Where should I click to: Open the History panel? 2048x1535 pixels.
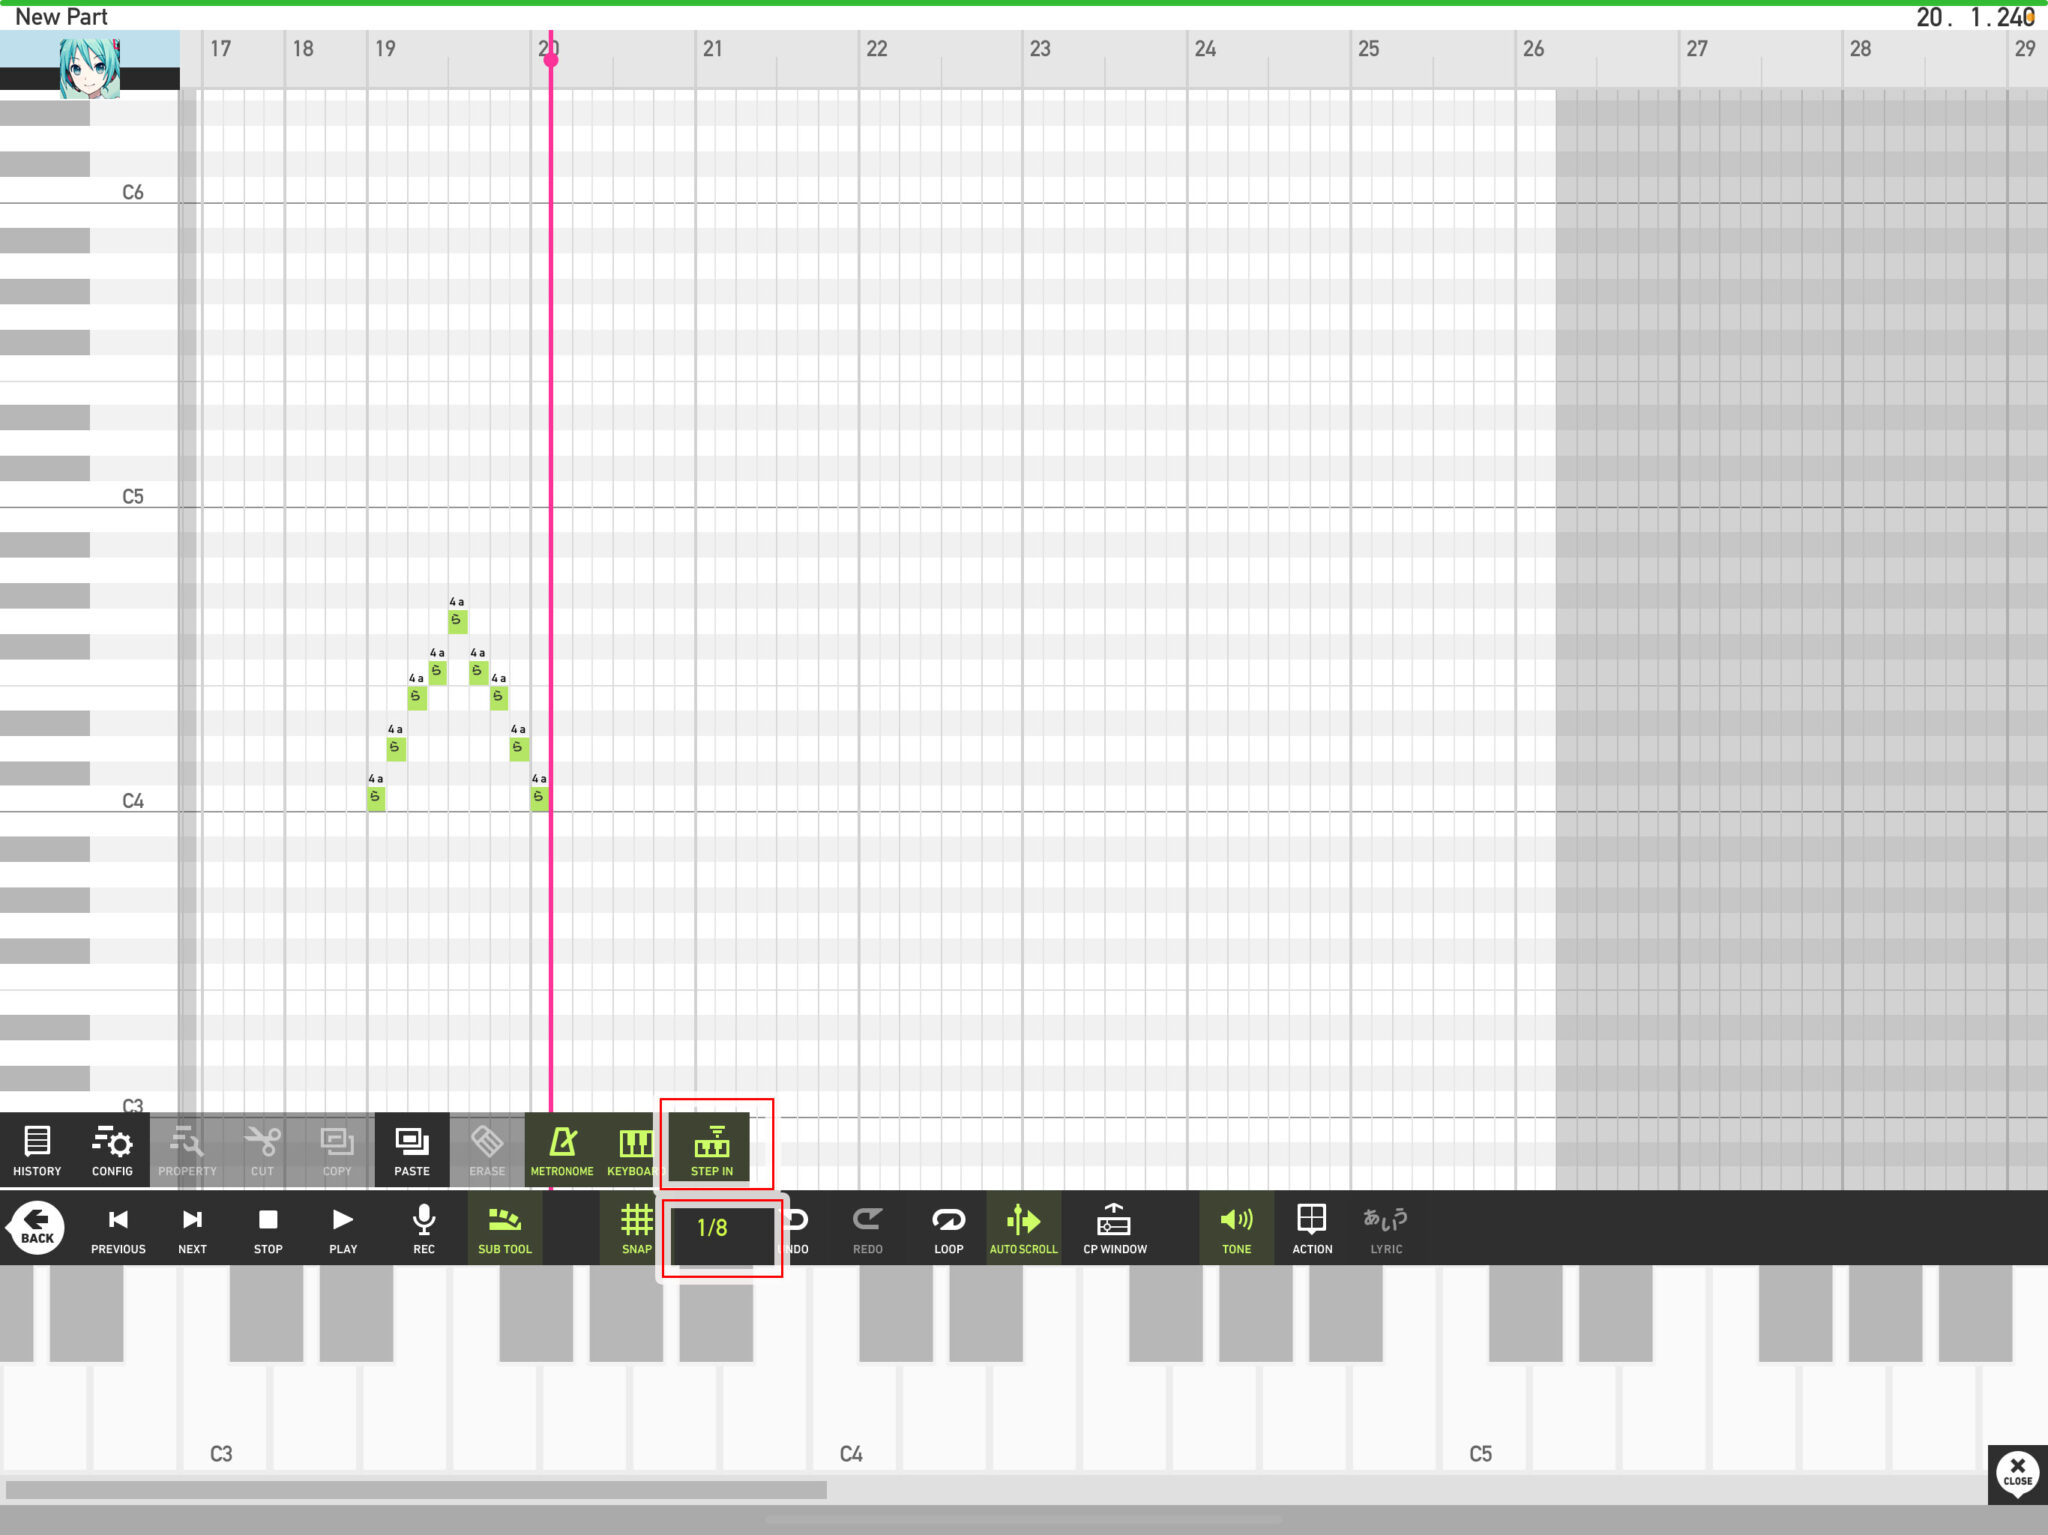pos(37,1149)
